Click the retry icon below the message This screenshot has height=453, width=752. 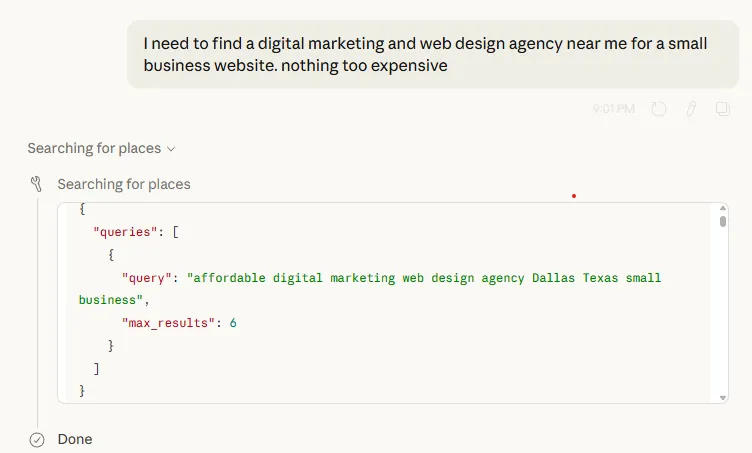[659, 109]
